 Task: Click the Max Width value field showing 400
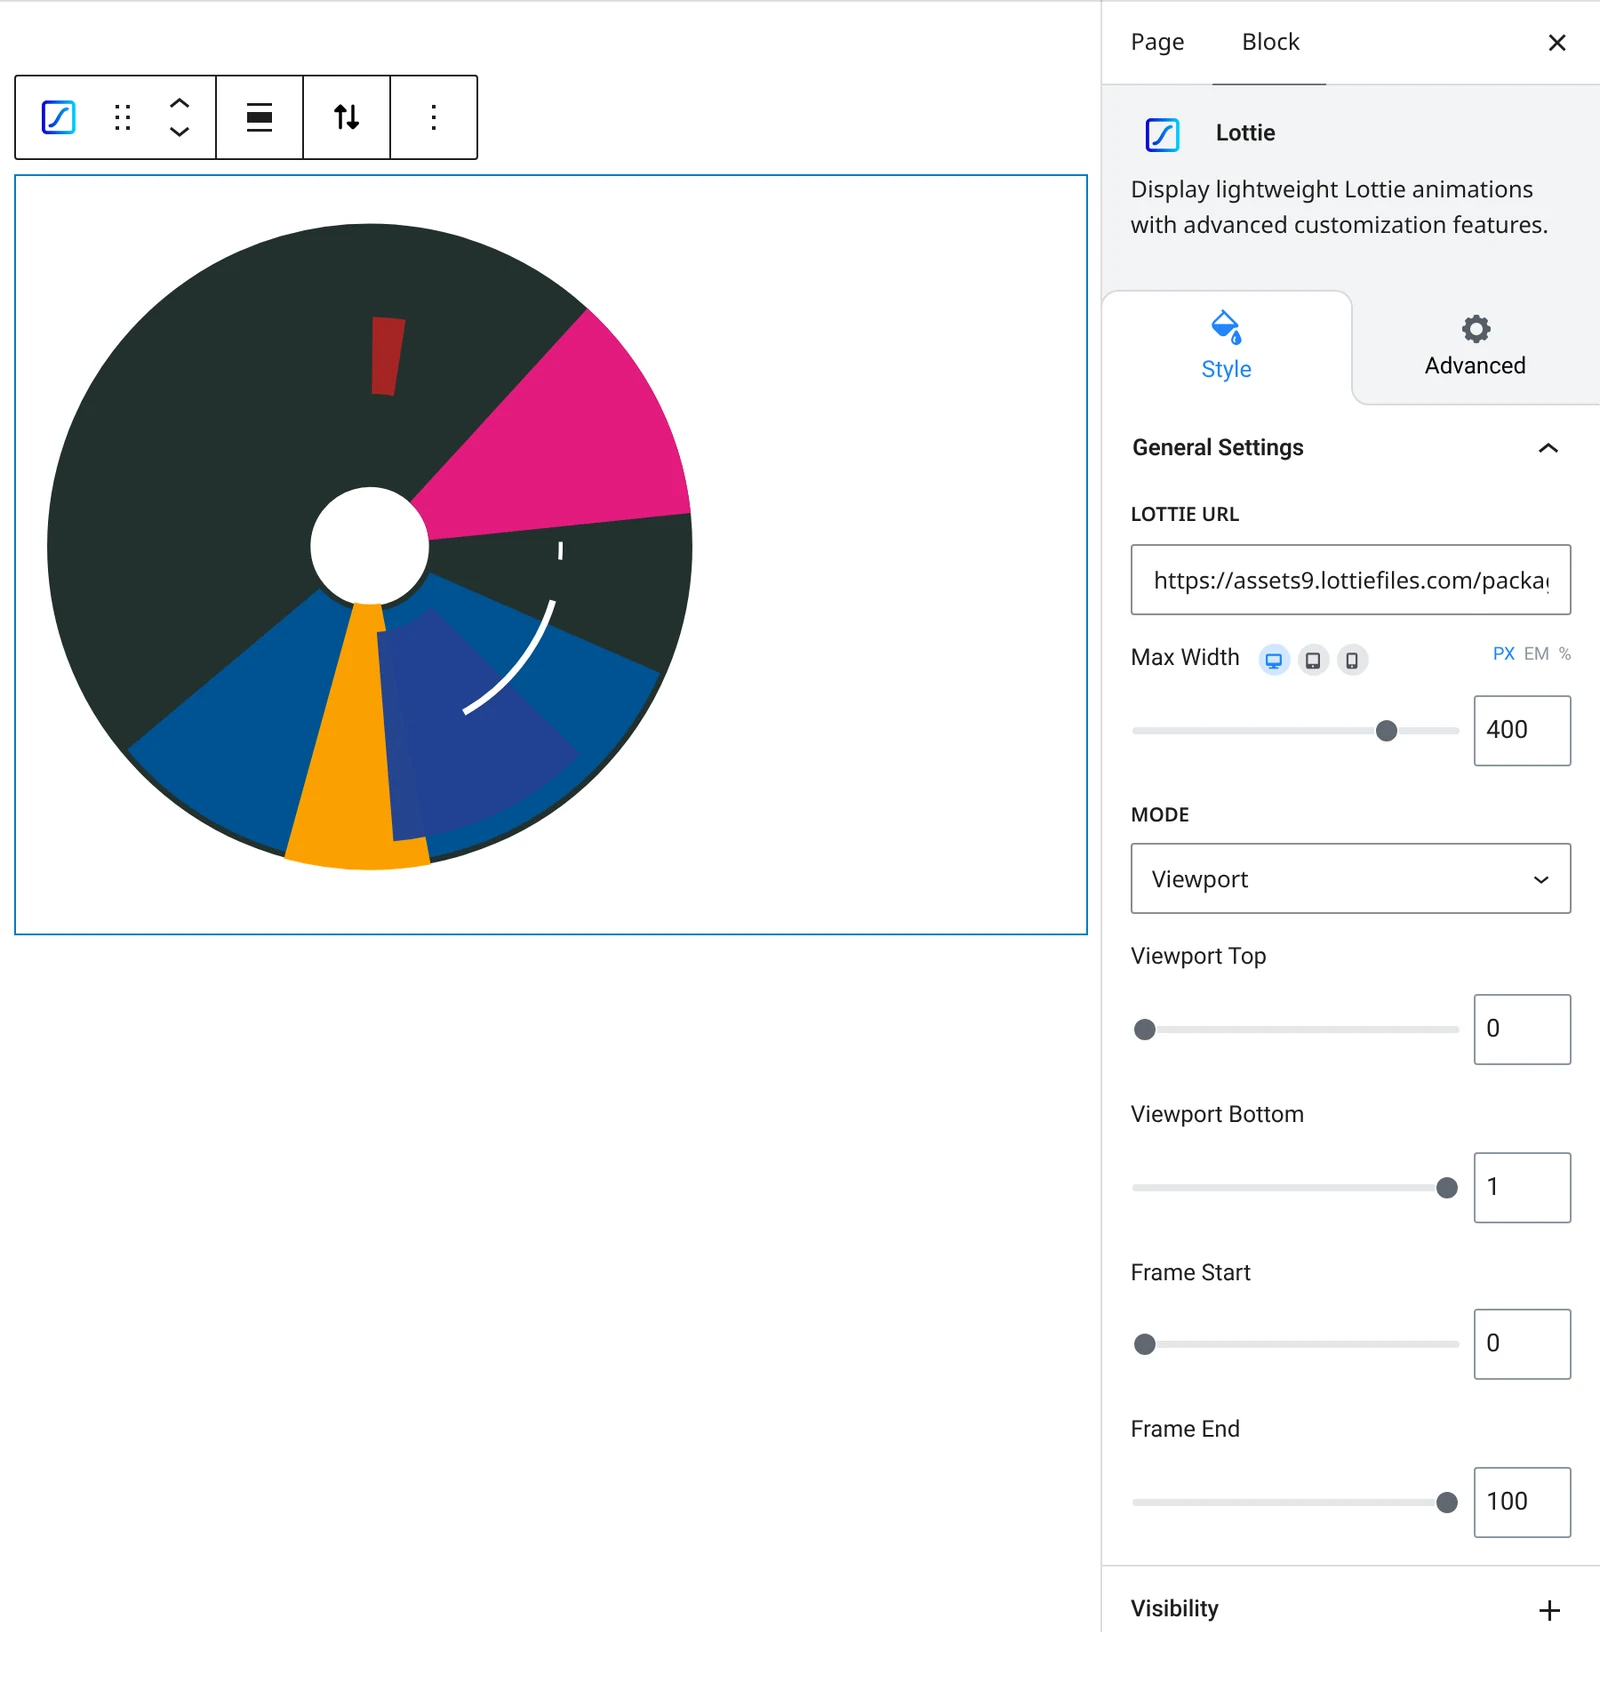(x=1522, y=731)
